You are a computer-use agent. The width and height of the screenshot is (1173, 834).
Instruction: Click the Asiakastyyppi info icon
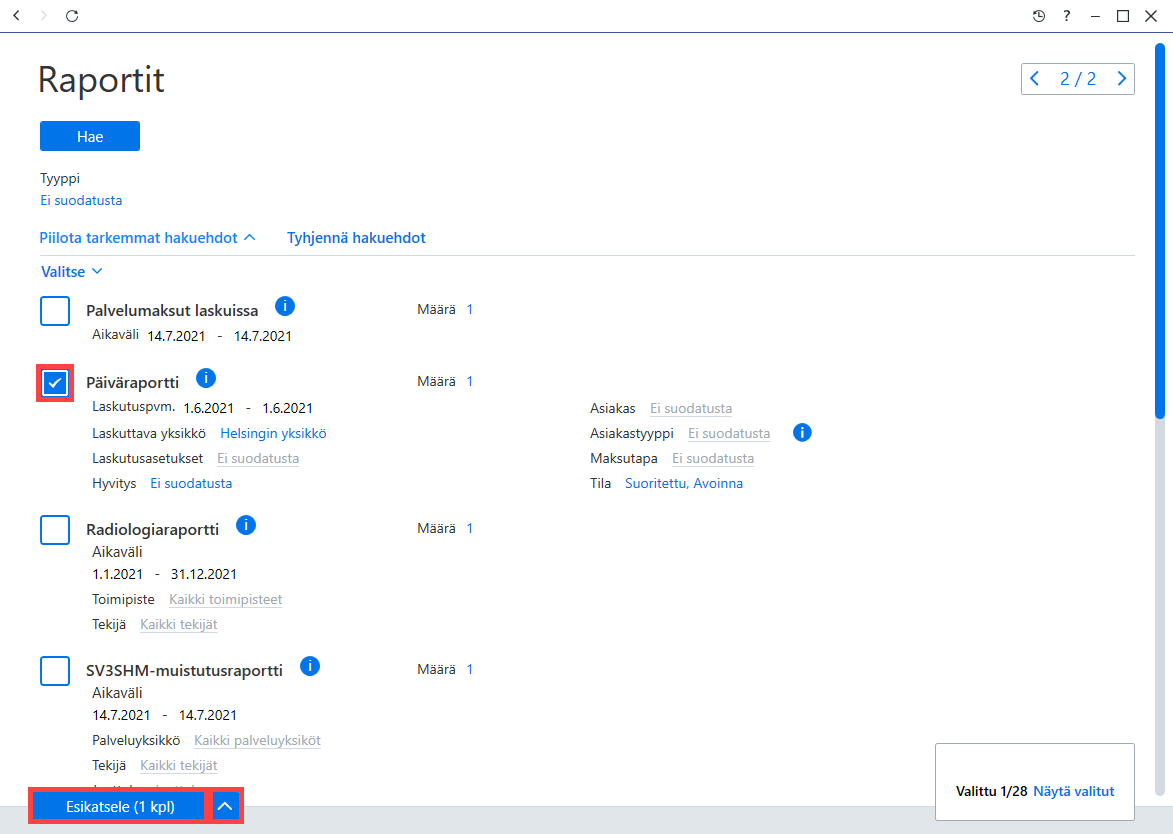(802, 432)
